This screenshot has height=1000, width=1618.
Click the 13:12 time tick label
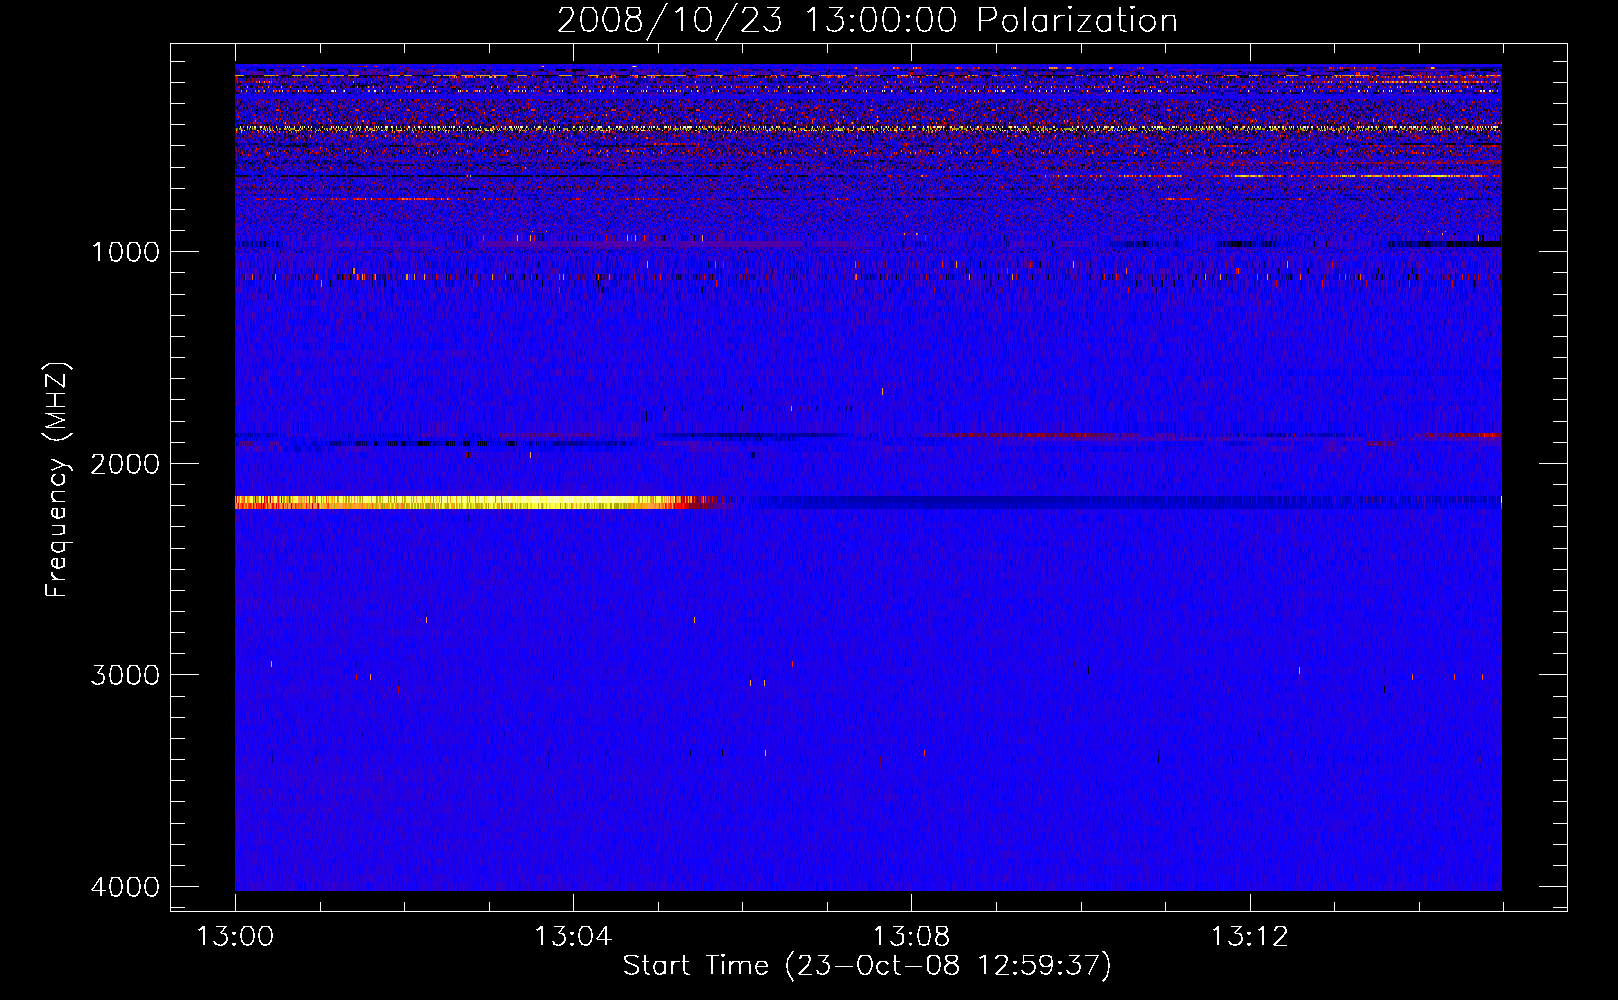coord(1250,937)
